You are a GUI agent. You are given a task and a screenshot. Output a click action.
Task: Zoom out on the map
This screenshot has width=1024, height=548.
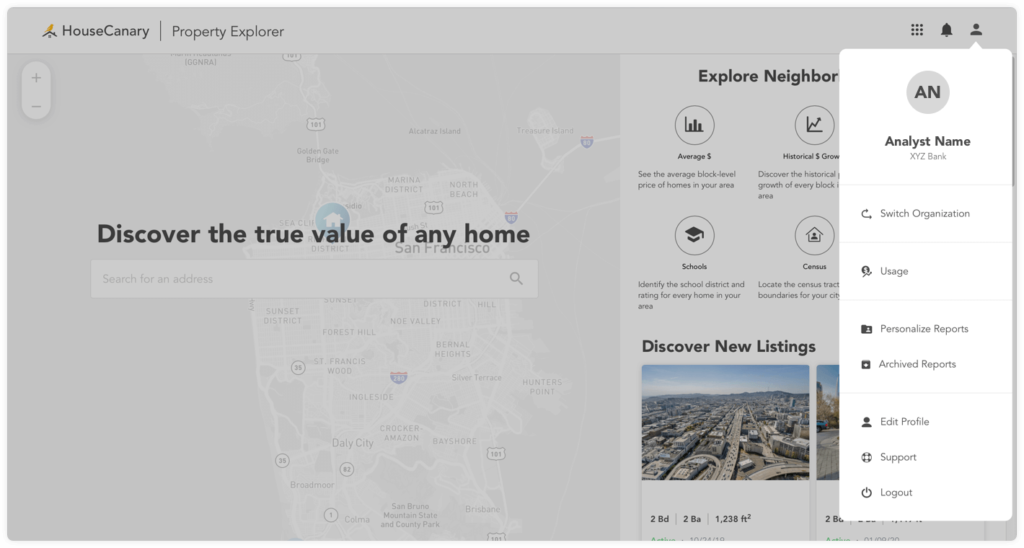(x=36, y=106)
